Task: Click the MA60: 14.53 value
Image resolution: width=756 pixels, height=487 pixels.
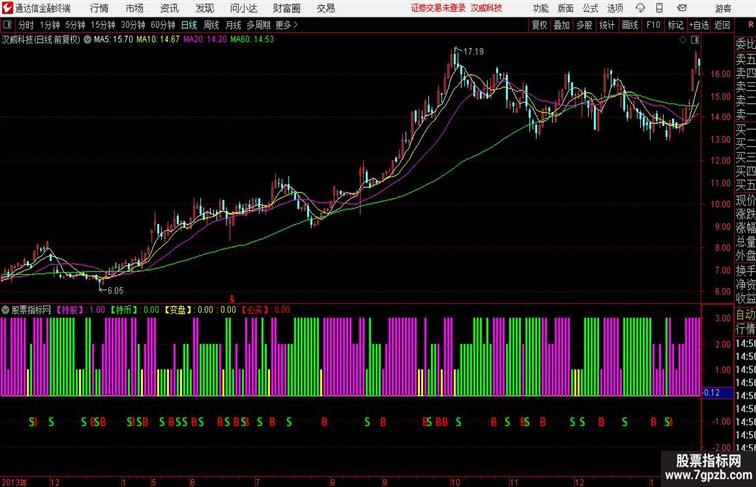Action: tap(252, 40)
